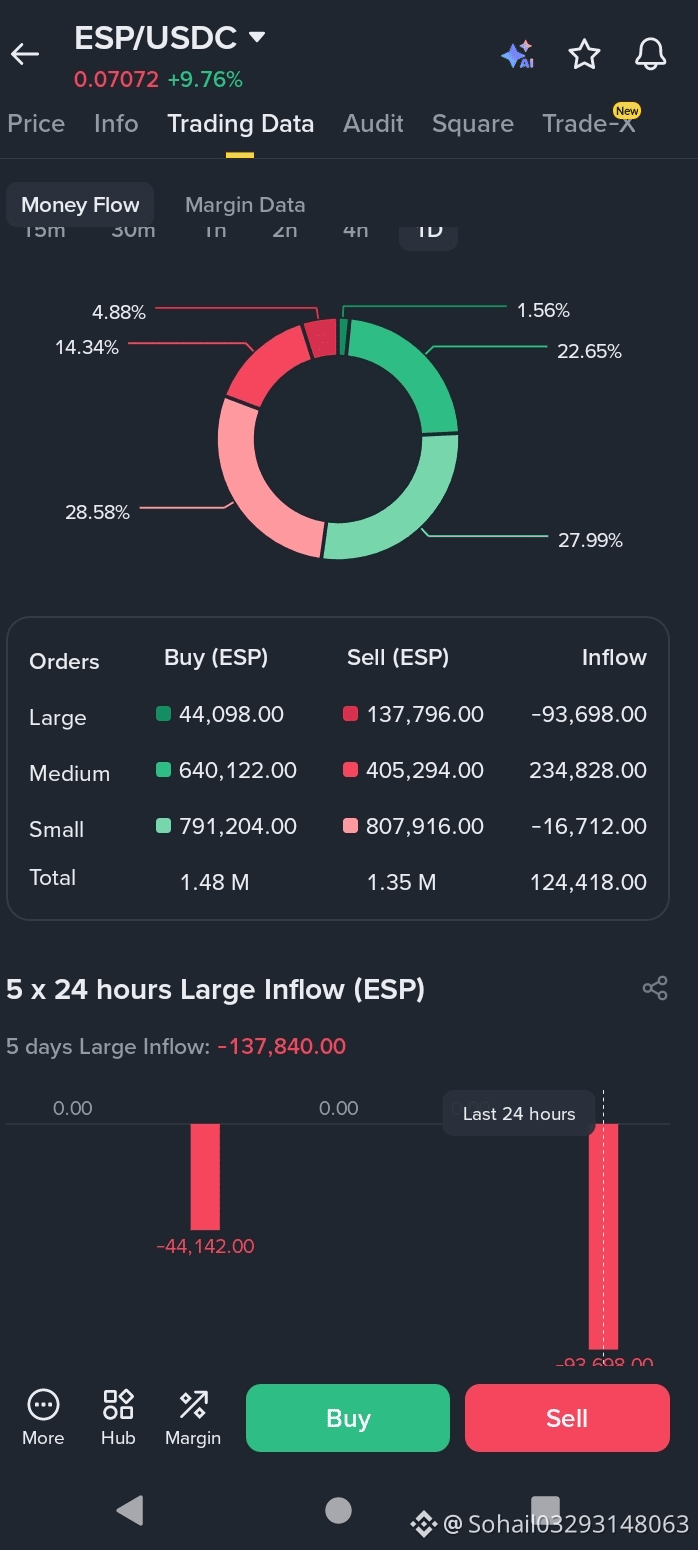Open the AI assistant sparkle icon
This screenshot has height=1550, width=698.
517,55
